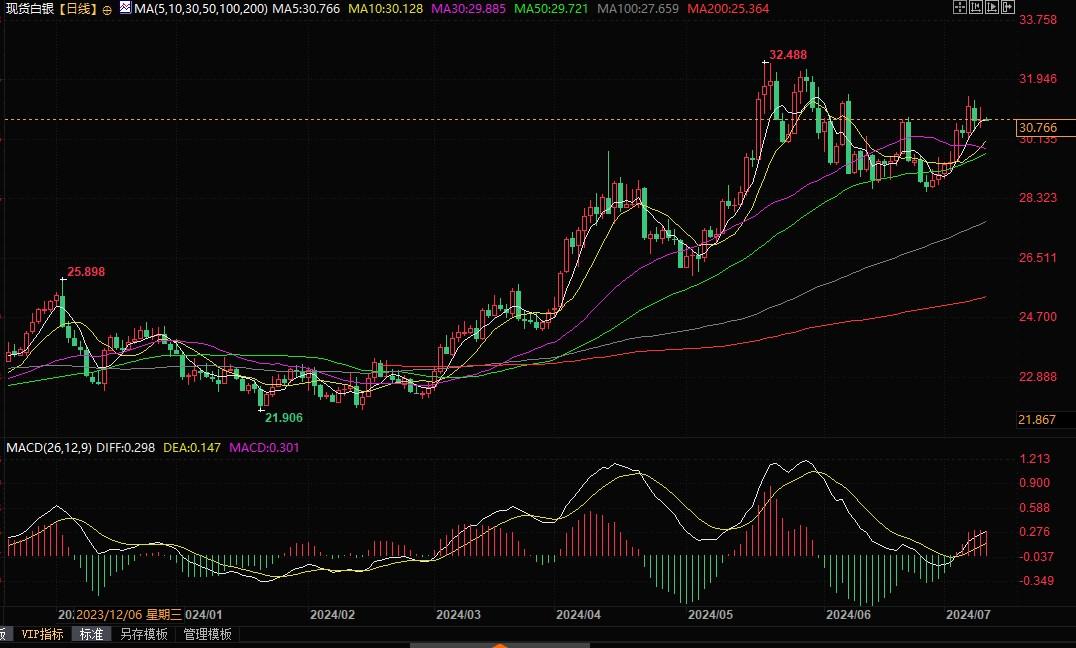The width and height of the screenshot is (1076, 648).
Task: Select the 标准 template tab
Action: pos(91,634)
